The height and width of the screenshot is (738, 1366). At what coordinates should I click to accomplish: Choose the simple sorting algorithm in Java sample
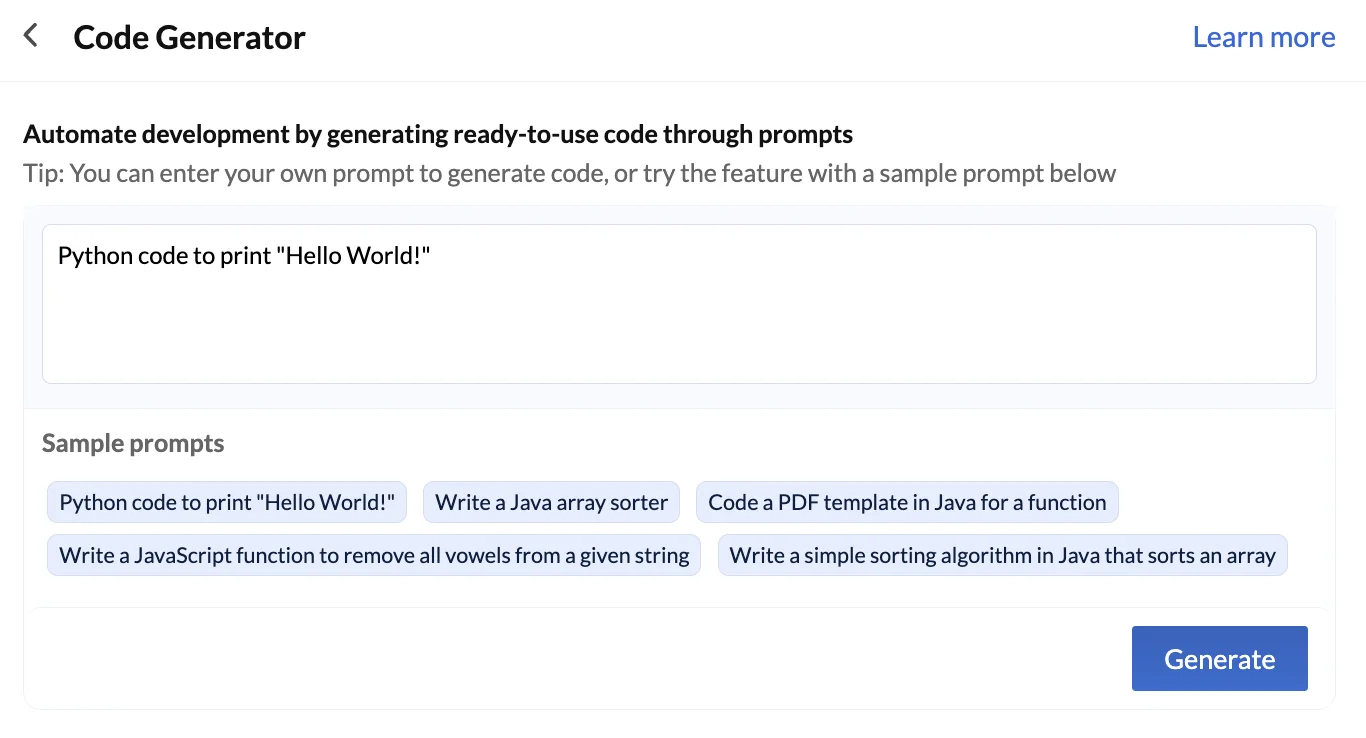point(1002,555)
